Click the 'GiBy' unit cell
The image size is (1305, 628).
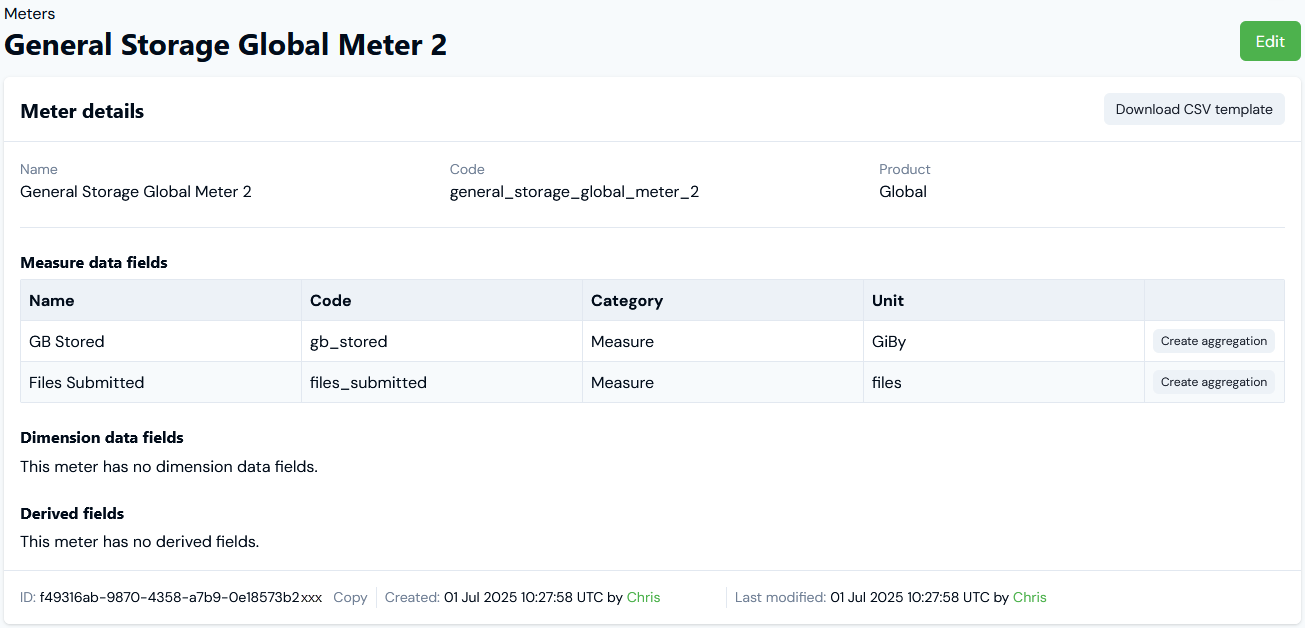tap(1003, 341)
